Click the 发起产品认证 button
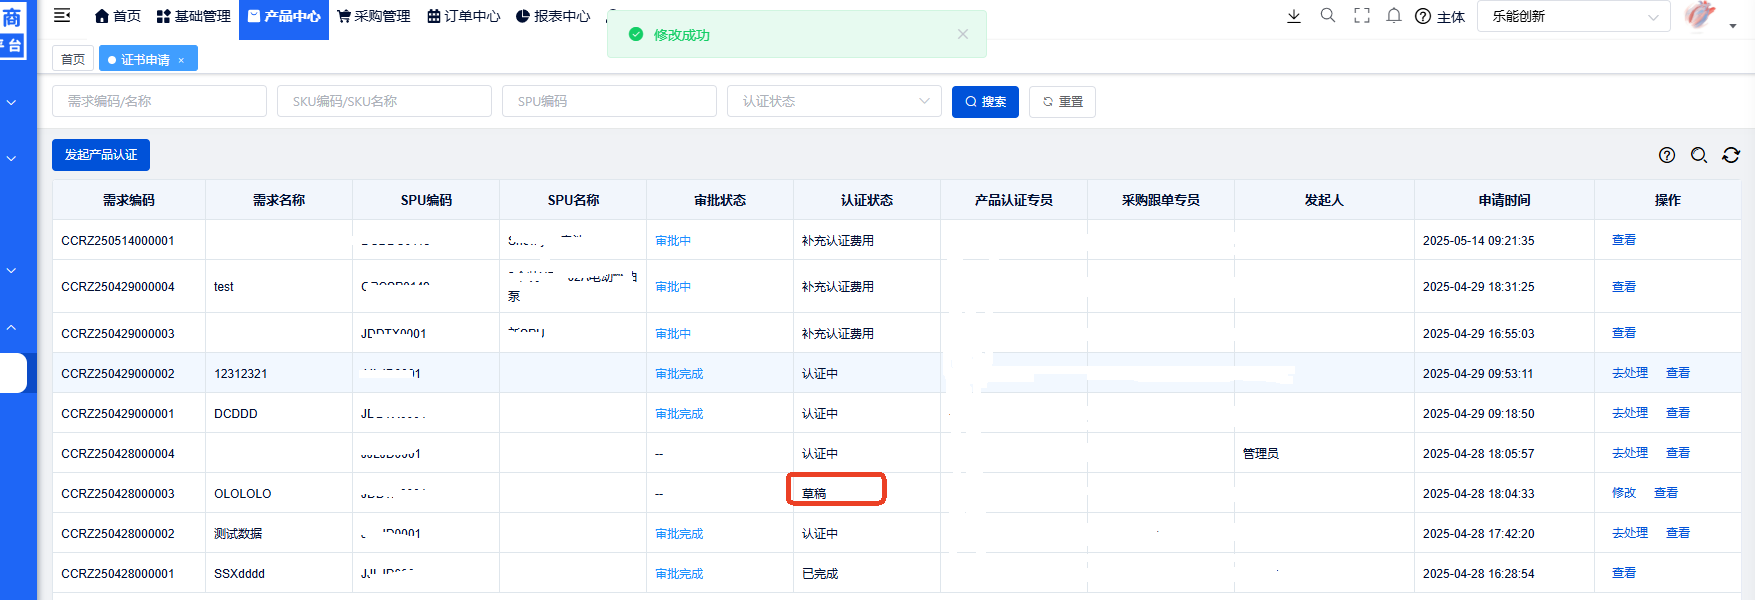 pyautogui.click(x=101, y=155)
